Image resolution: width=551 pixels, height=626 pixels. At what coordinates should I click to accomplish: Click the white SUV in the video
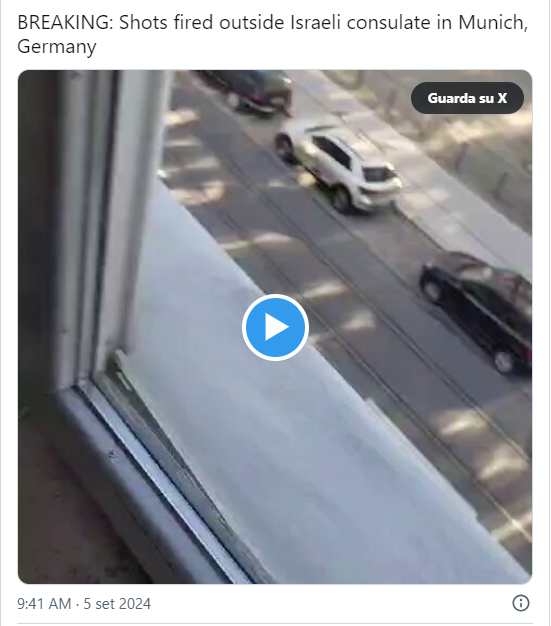click(339, 168)
